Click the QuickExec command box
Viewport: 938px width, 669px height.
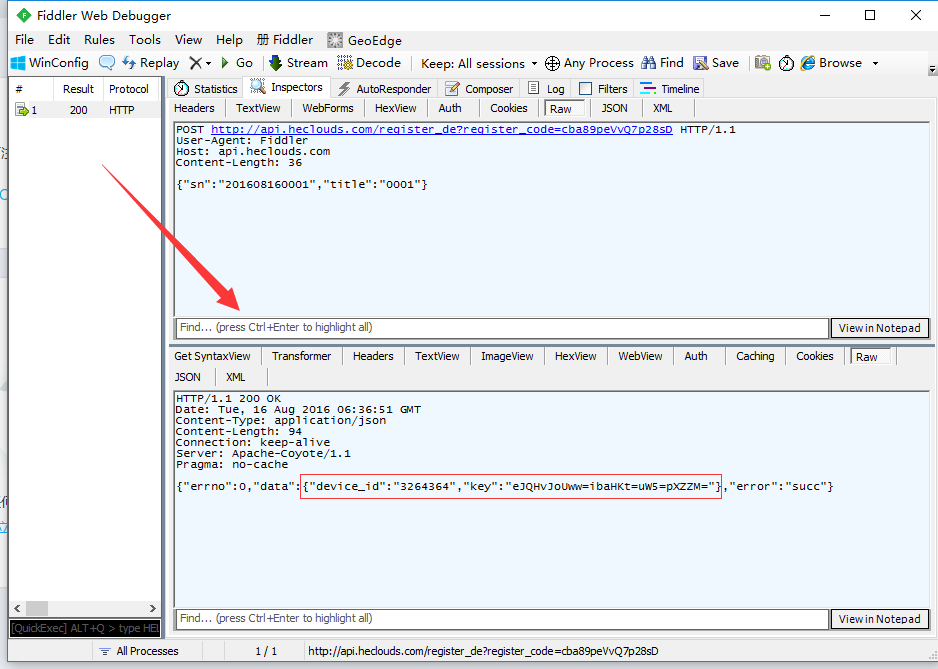tap(85, 628)
